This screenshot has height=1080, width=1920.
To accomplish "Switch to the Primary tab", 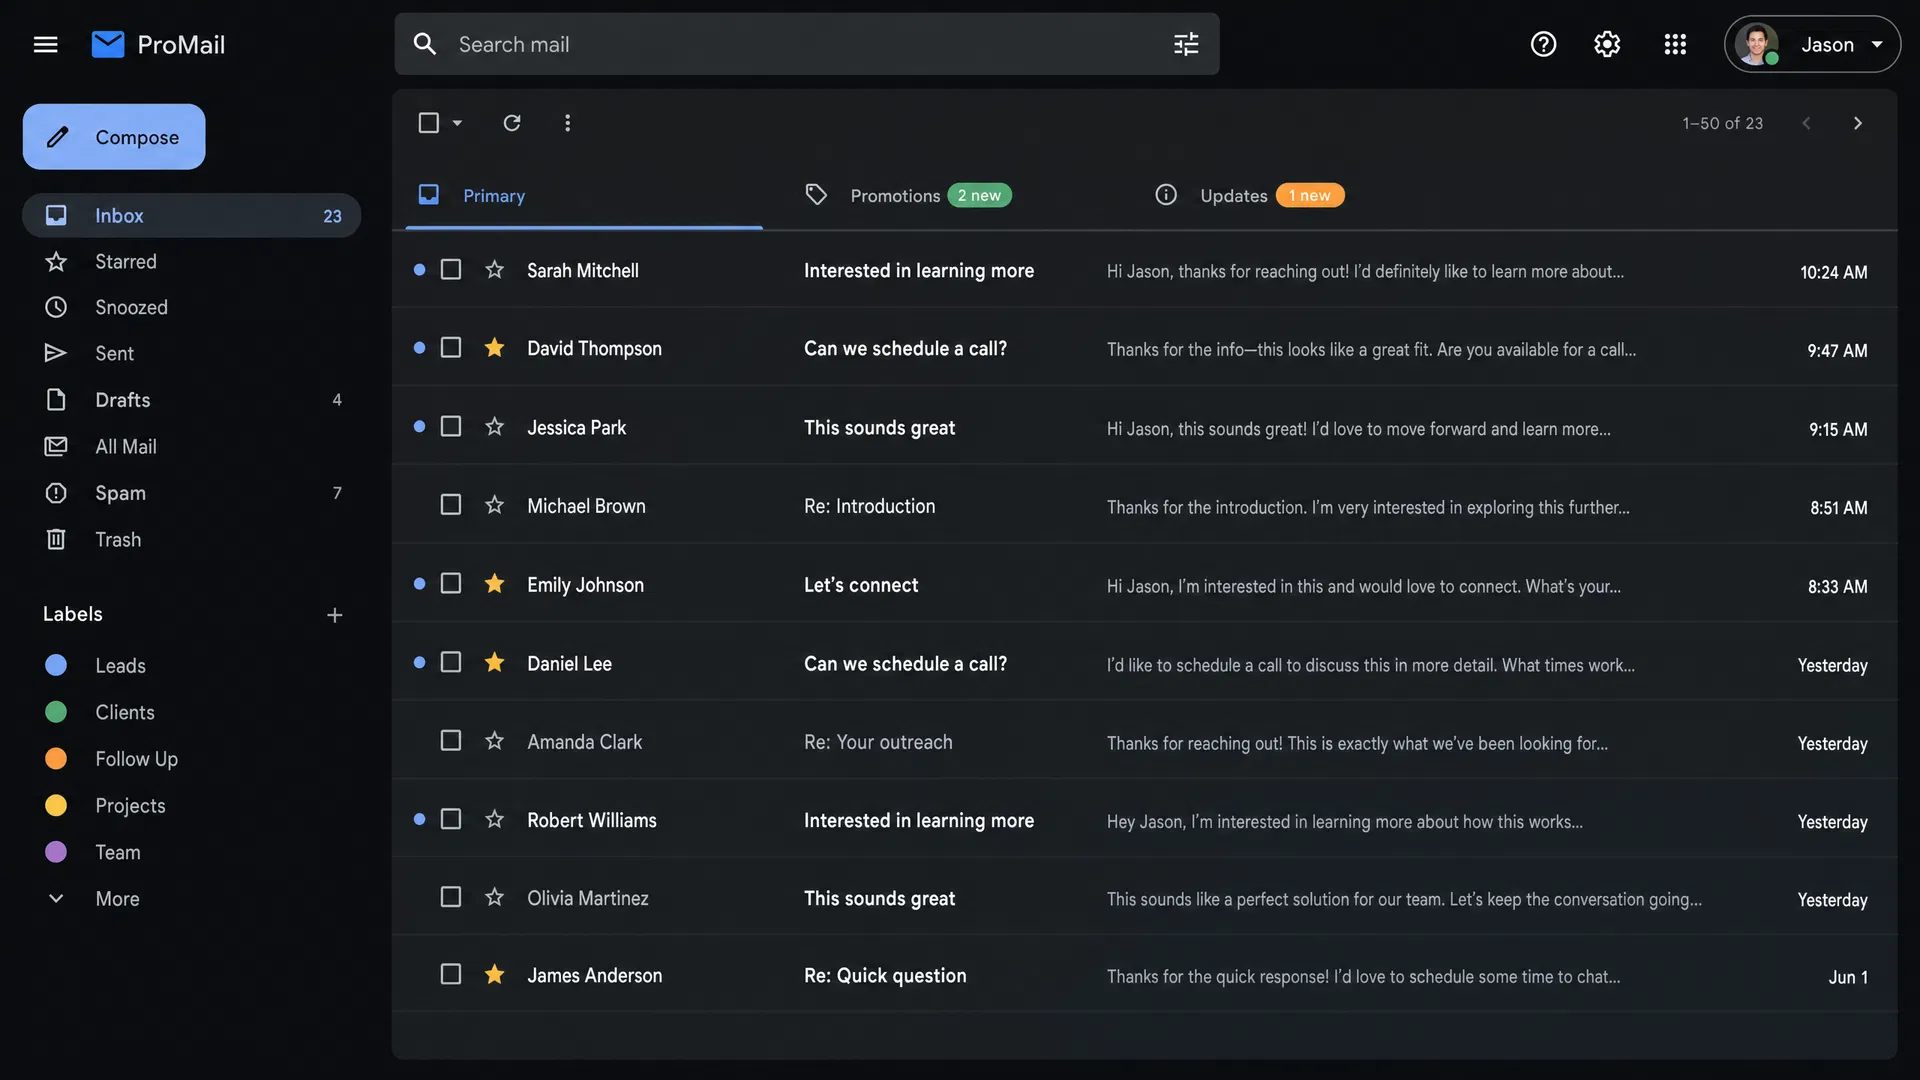I will (584, 195).
